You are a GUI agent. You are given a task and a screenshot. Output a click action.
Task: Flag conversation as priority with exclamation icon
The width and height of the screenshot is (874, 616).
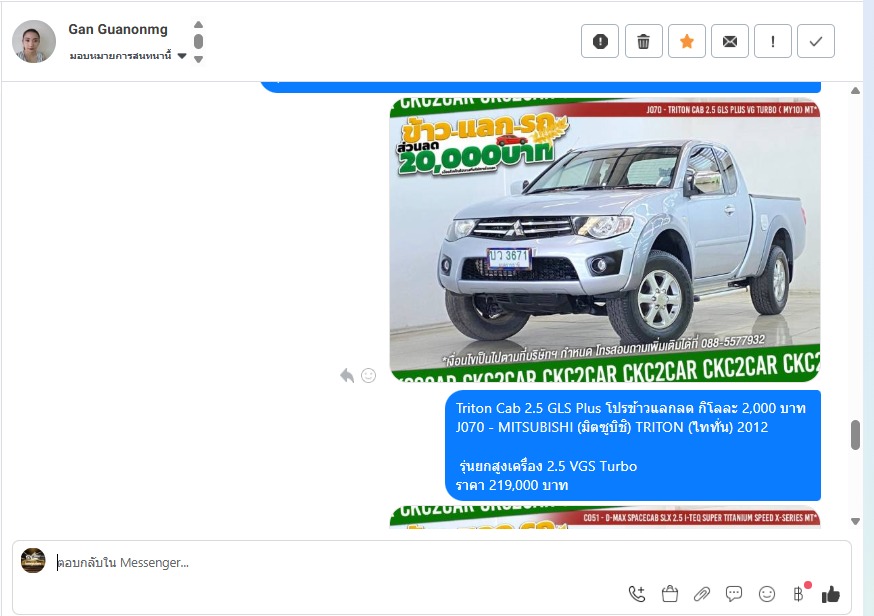[773, 41]
